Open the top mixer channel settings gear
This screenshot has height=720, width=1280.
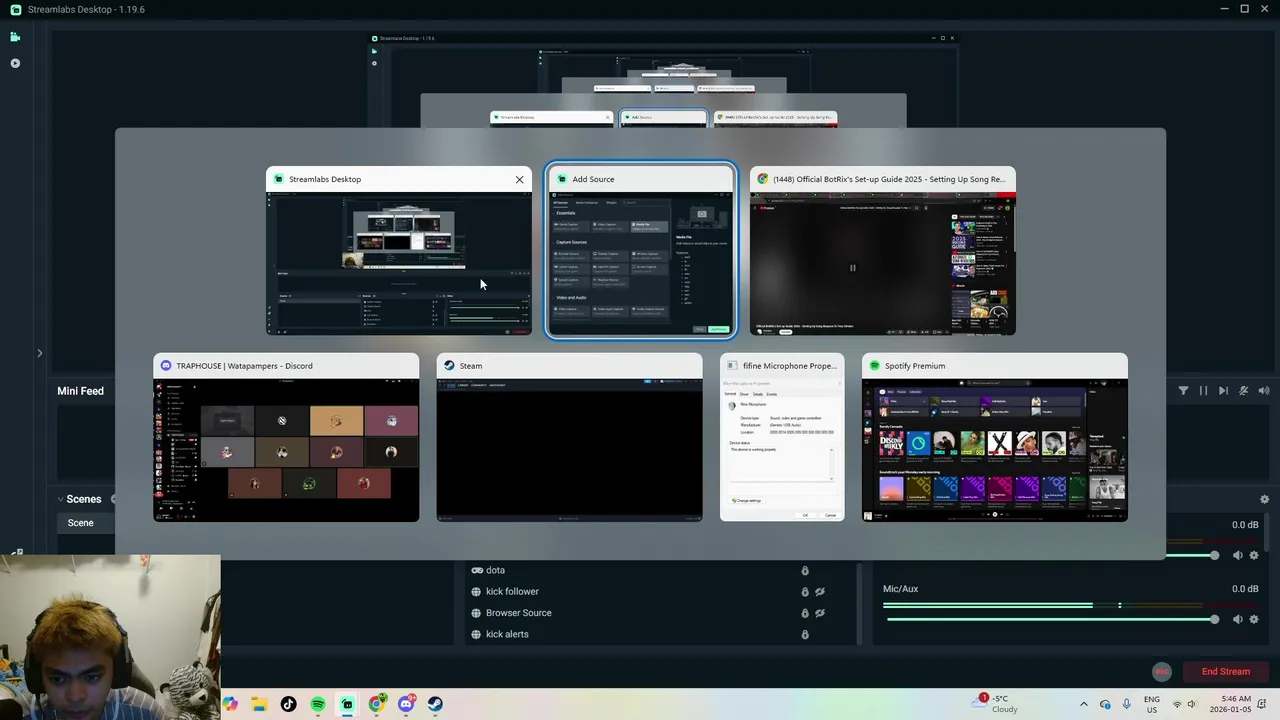(x=1254, y=555)
